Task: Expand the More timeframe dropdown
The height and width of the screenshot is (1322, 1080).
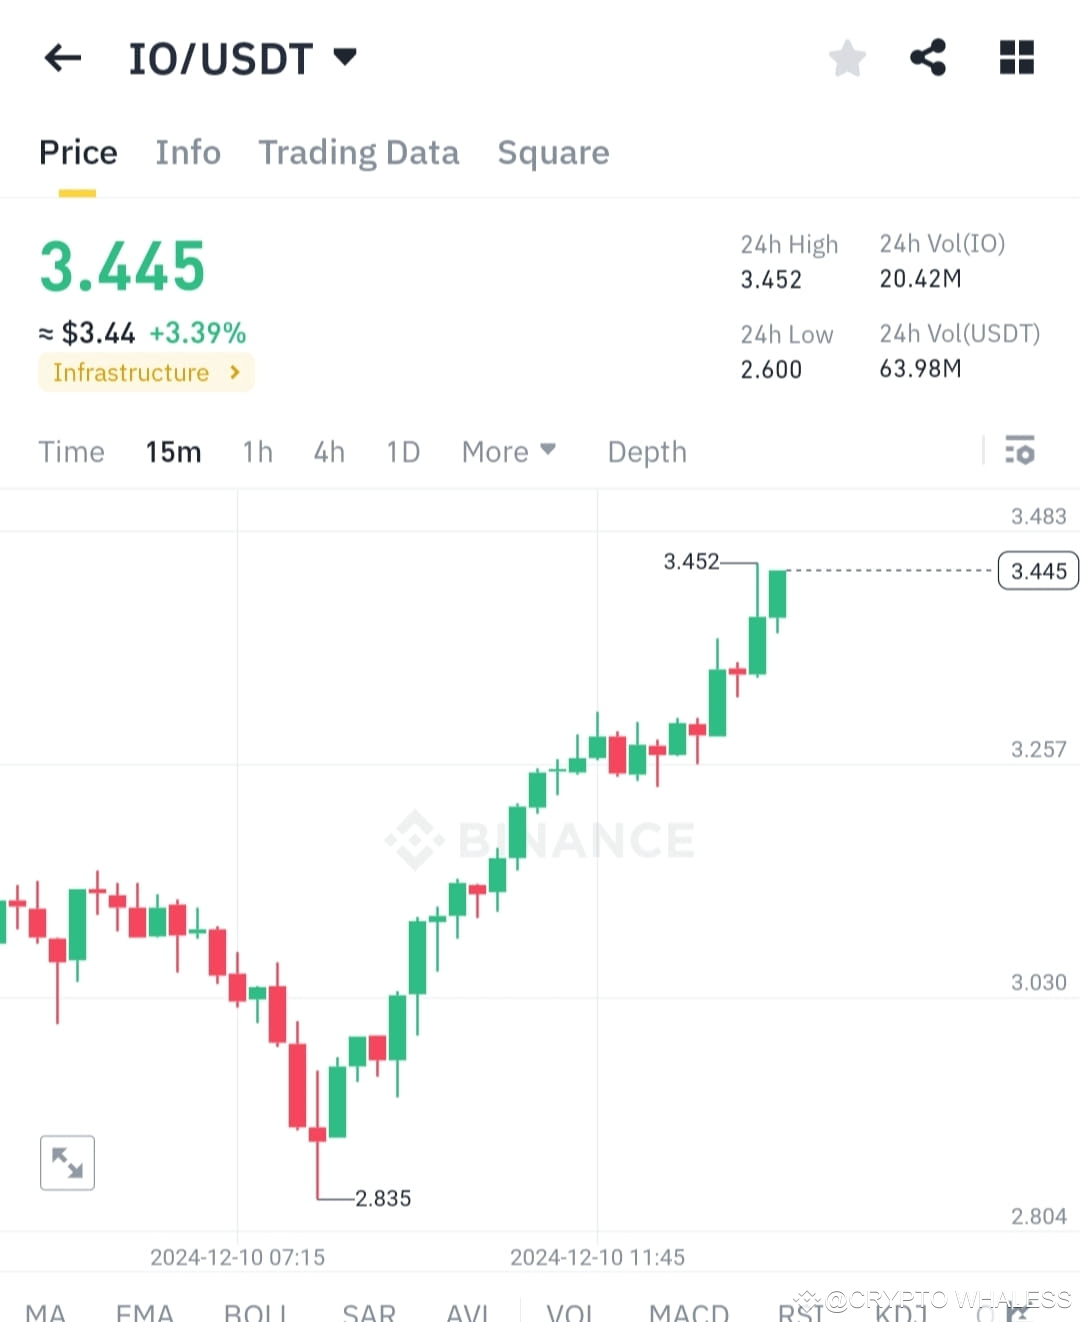Action: [x=509, y=451]
